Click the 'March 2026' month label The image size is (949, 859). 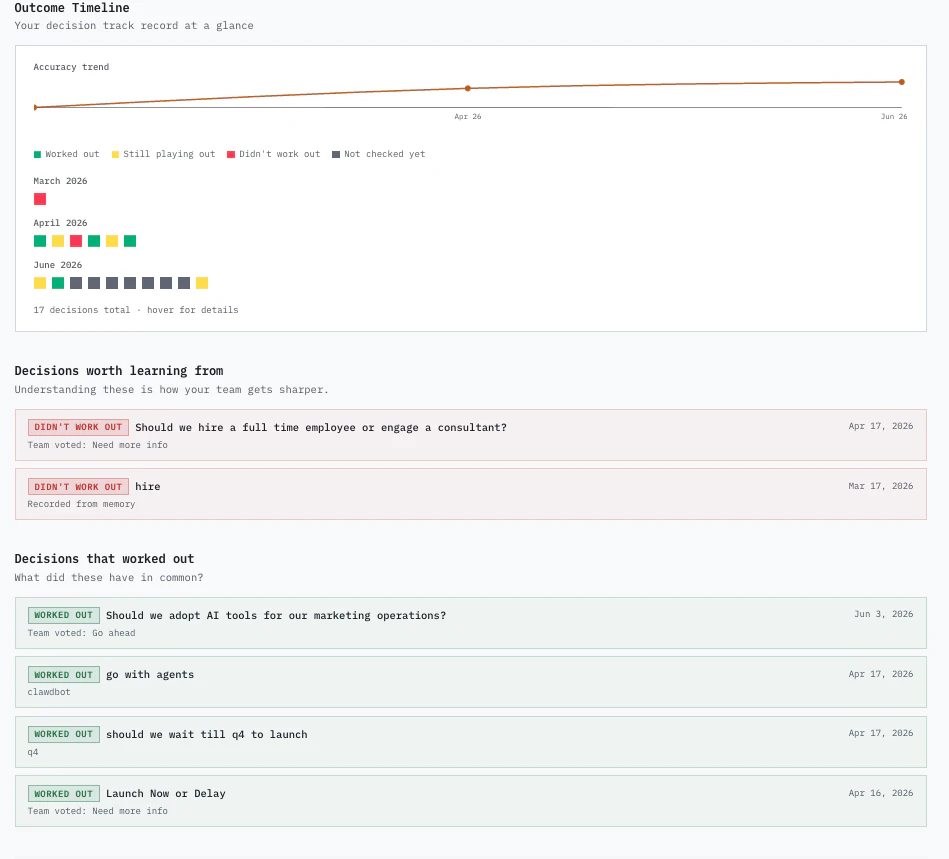pyautogui.click(x=60, y=181)
